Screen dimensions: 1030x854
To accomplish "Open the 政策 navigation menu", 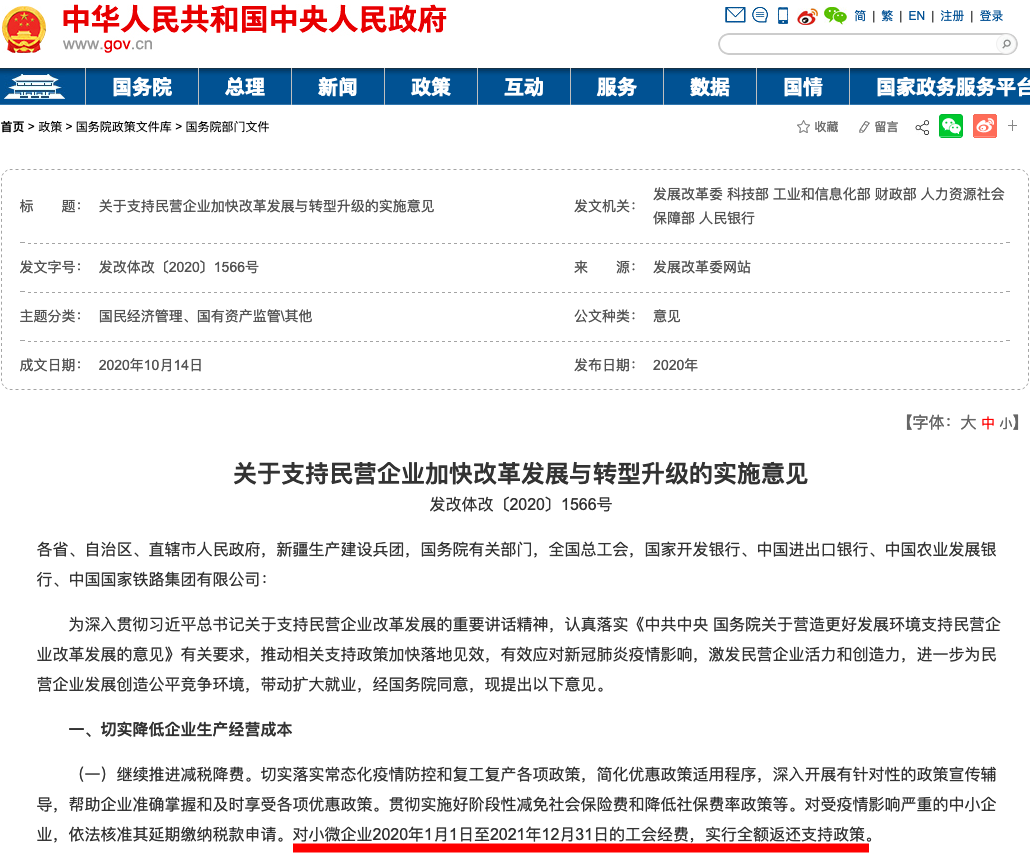I will click(x=430, y=87).
